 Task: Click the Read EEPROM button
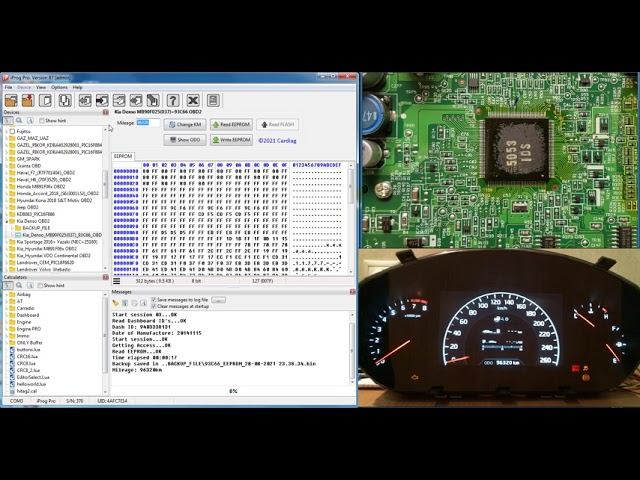pos(231,124)
